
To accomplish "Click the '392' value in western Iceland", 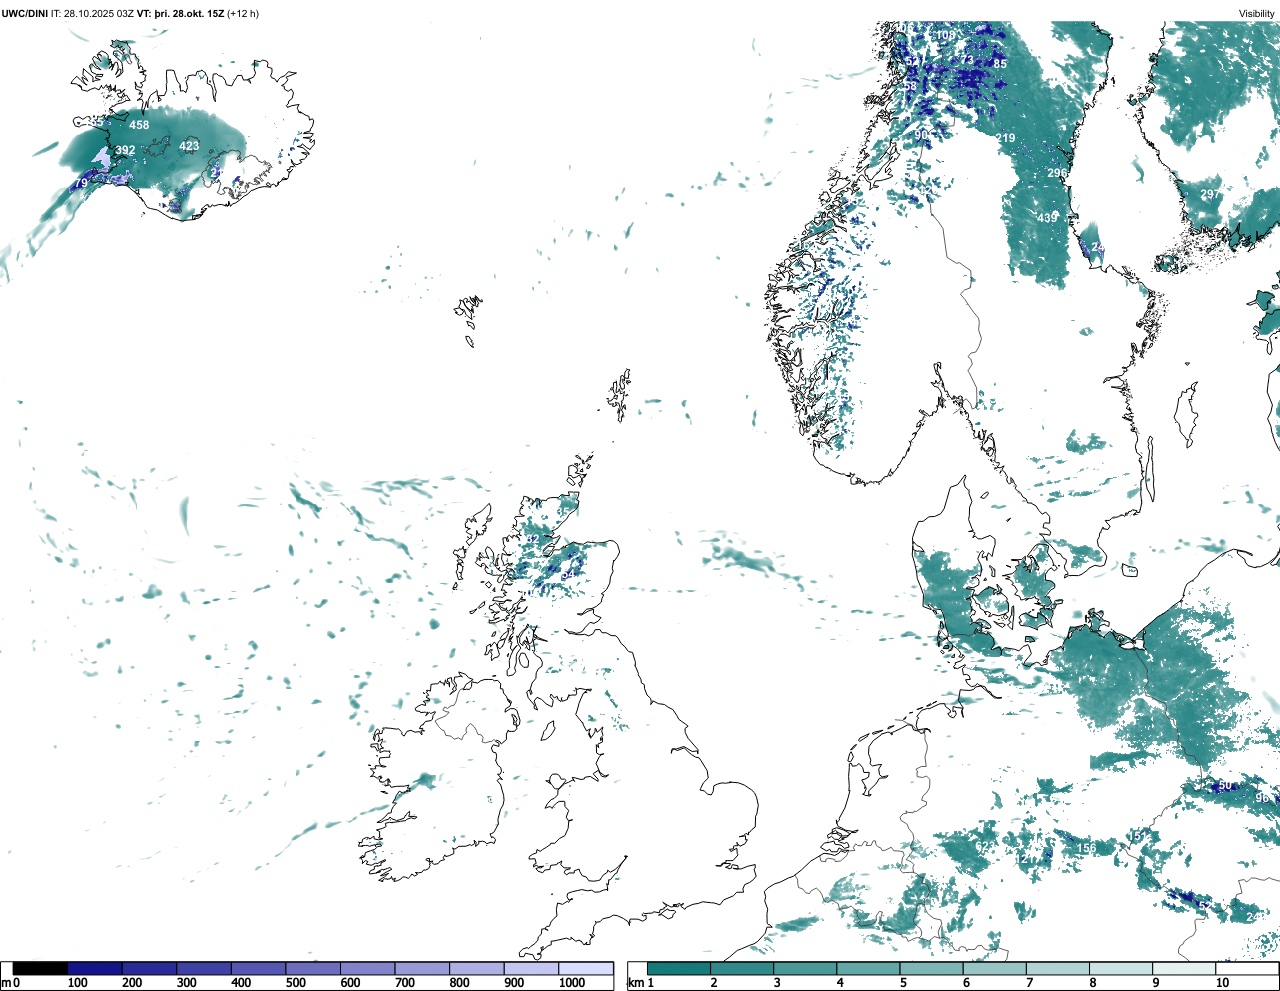I will coord(125,151).
